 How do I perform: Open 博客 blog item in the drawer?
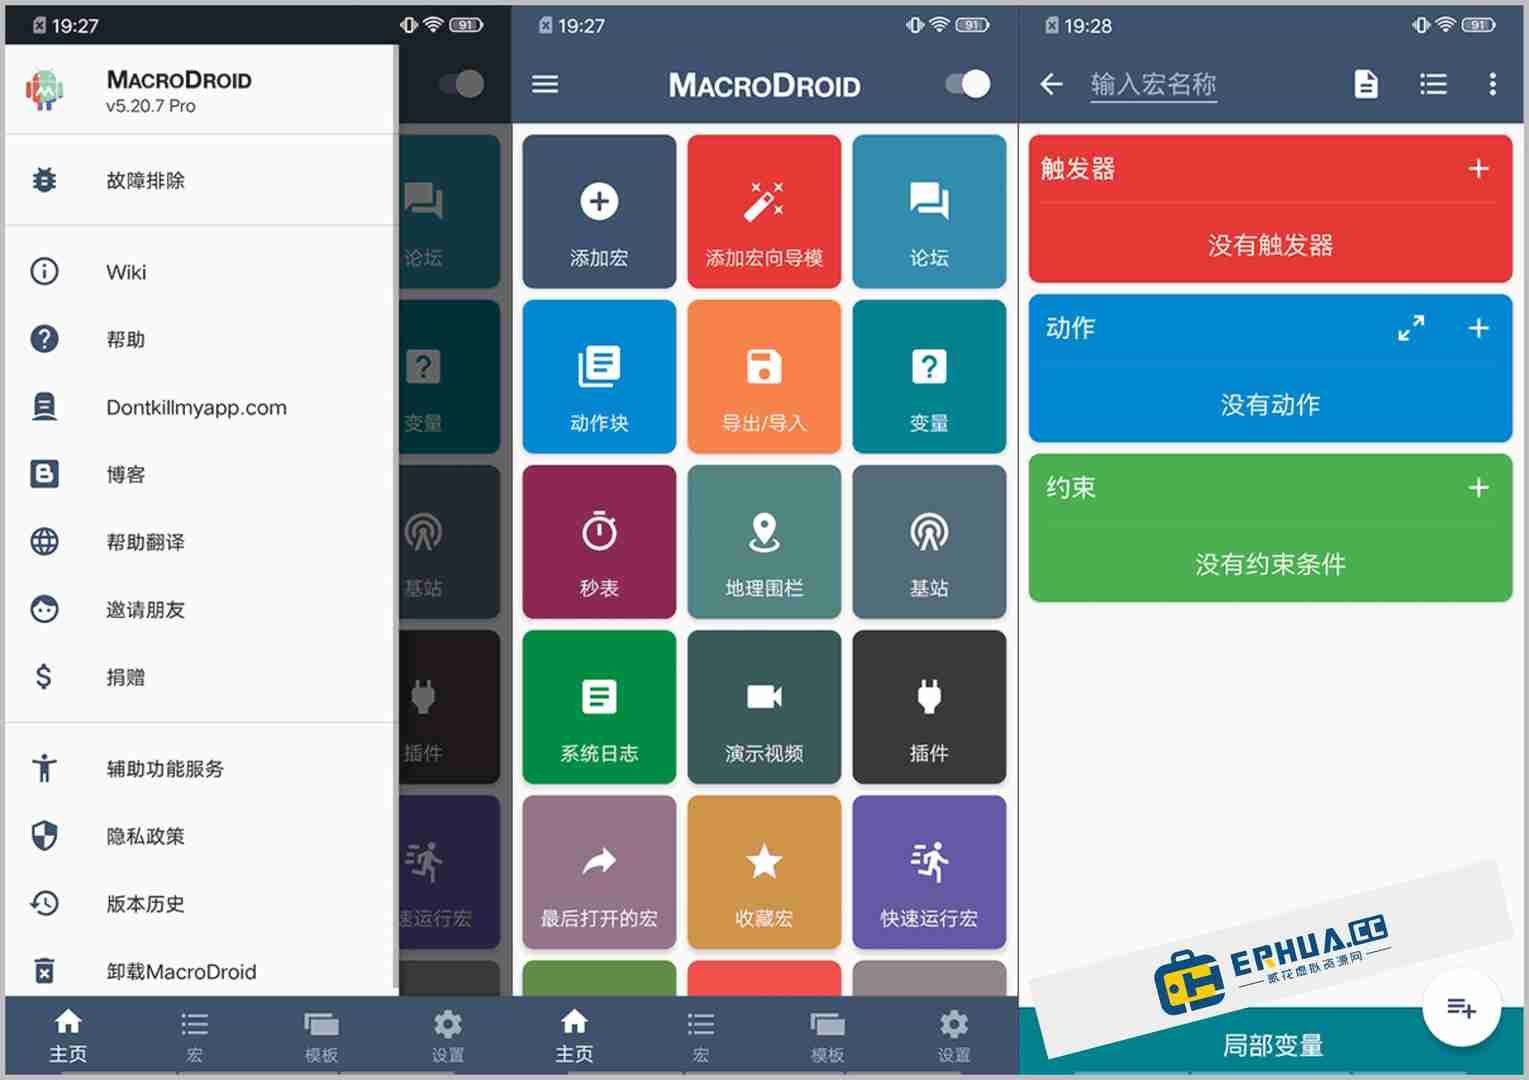pyautogui.click(x=200, y=474)
